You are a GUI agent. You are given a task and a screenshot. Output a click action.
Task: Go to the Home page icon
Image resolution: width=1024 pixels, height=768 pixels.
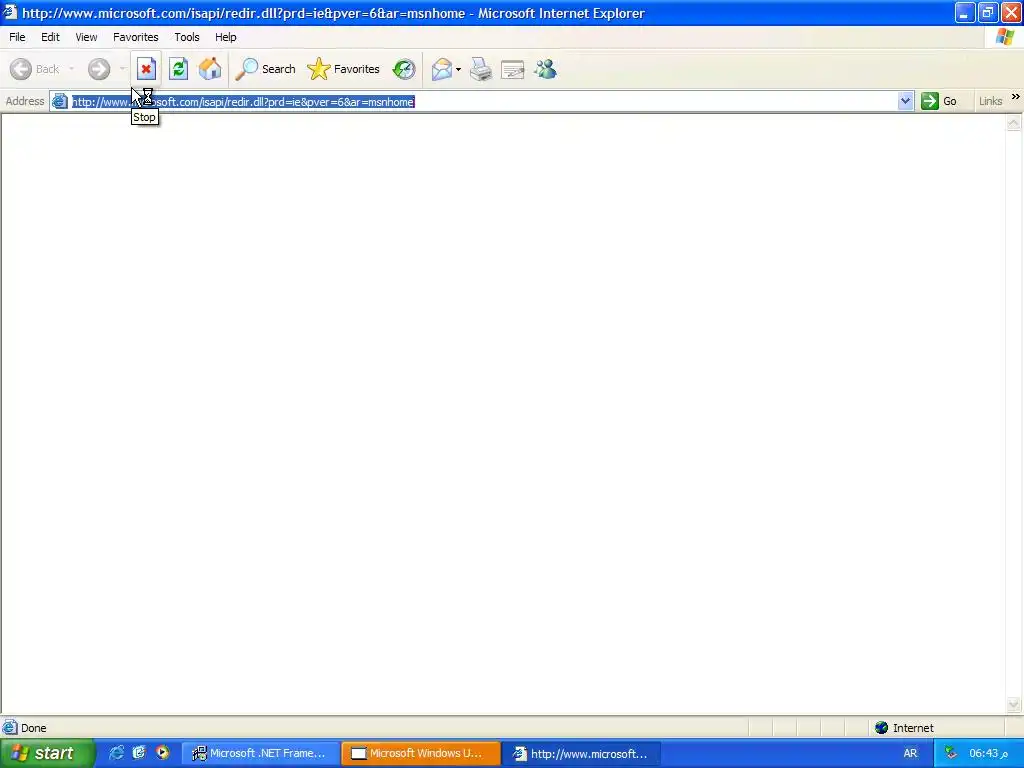(x=210, y=69)
